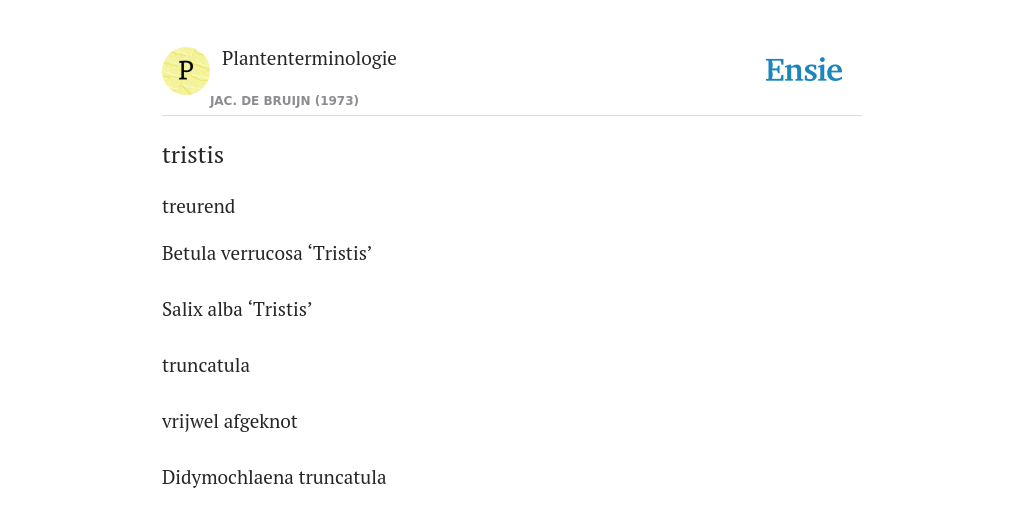The width and height of the screenshot is (1024, 512).
Task: Click the yellow P avatar icon
Action: click(x=185, y=71)
